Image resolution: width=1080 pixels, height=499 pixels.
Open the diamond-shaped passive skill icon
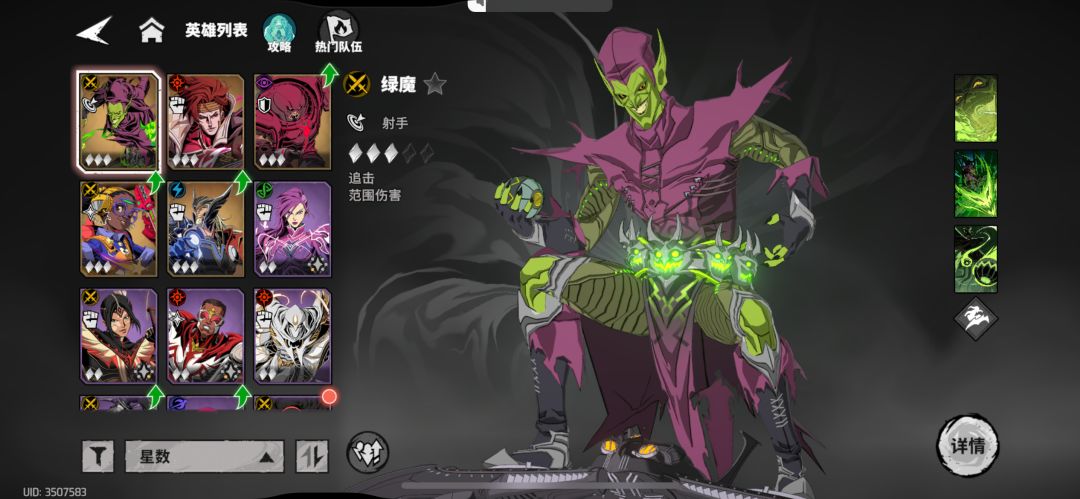(x=976, y=318)
